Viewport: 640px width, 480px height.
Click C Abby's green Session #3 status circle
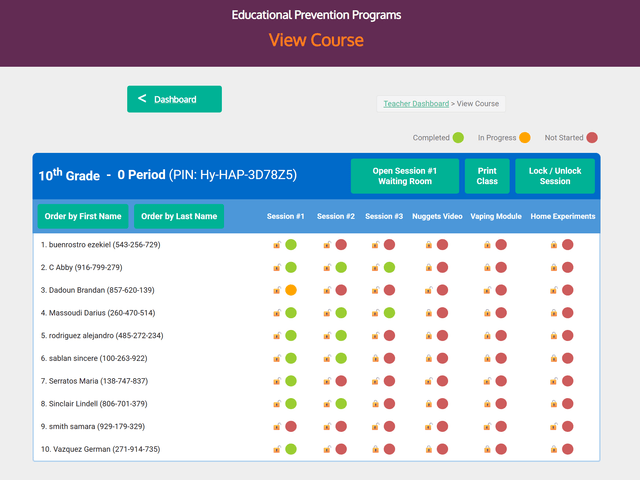[389, 267]
